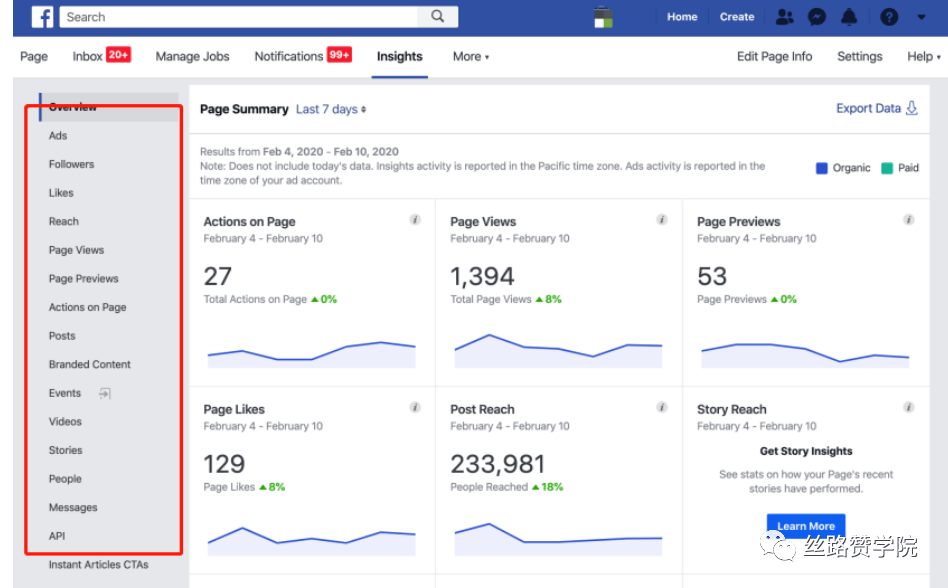Click info icon on Page Views card
Viewport: 948px width, 588px height.
click(662, 219)
